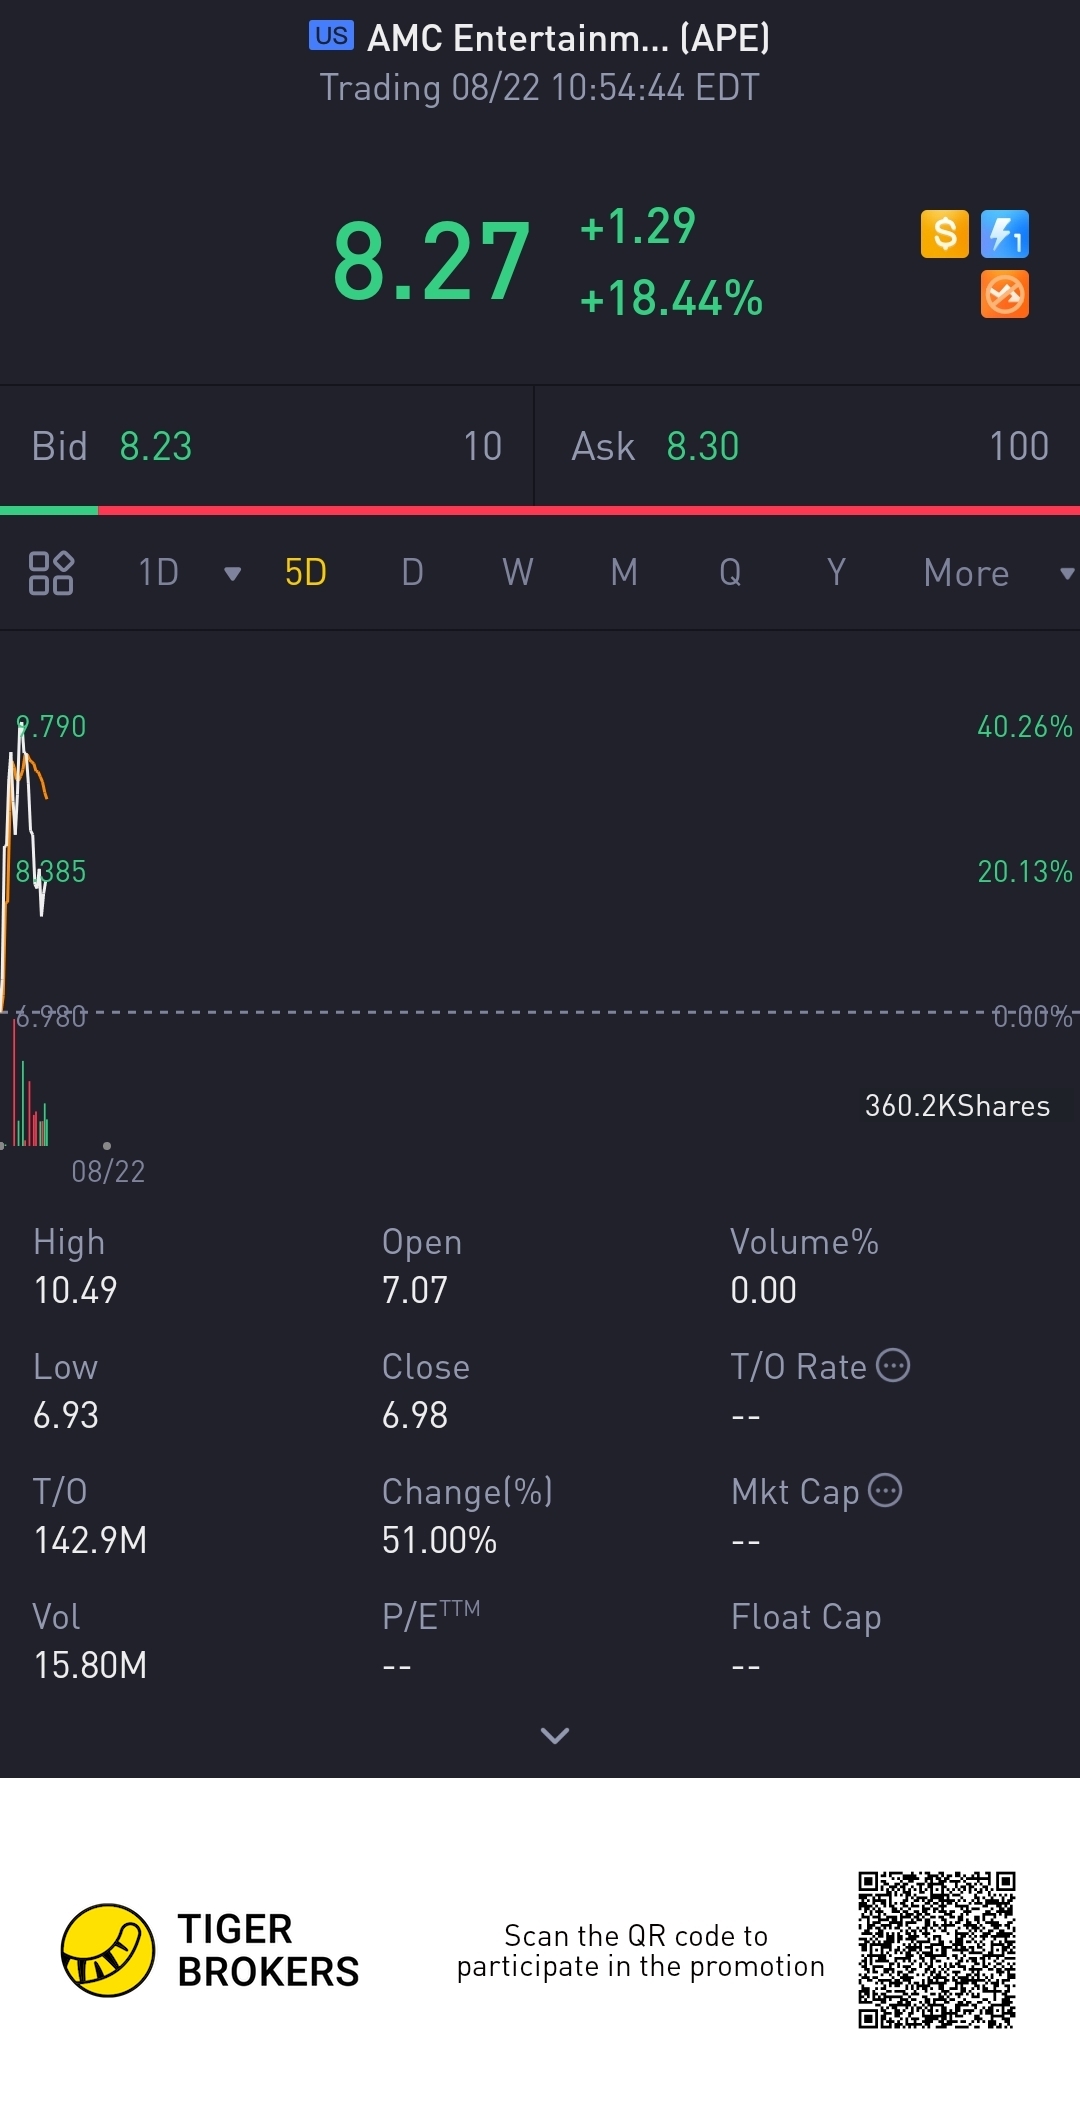
Task: Tap the info icon beside Mkt Cap
Action: (x=885, y=1490)
